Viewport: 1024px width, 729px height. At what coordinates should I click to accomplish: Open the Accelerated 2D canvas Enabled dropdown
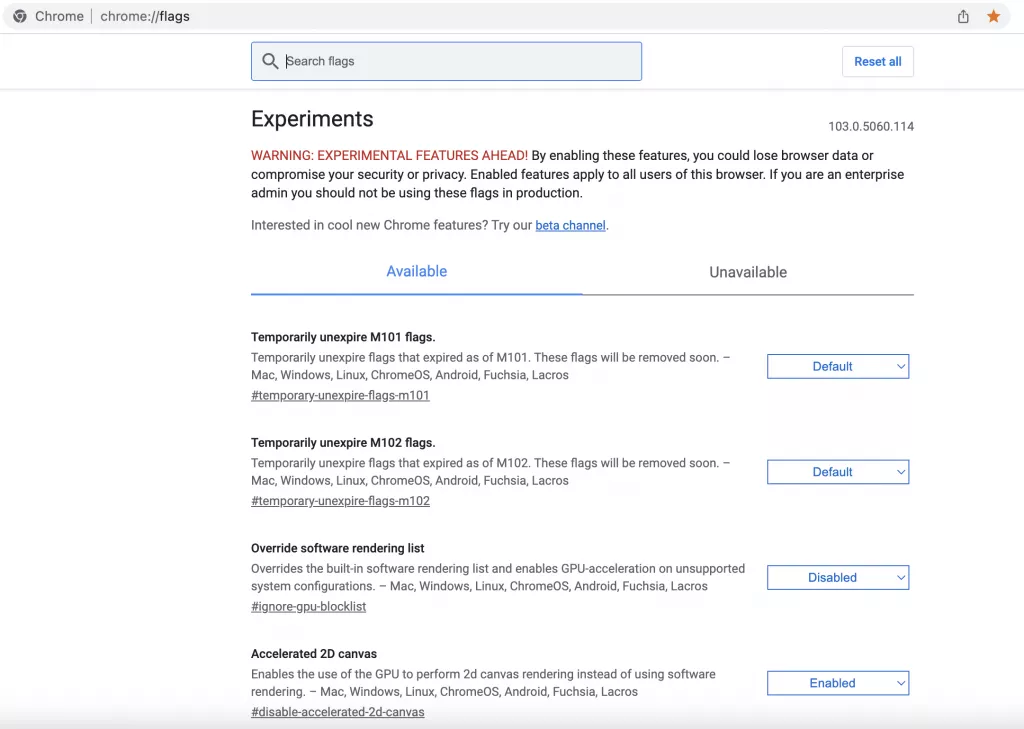point(838,683)
